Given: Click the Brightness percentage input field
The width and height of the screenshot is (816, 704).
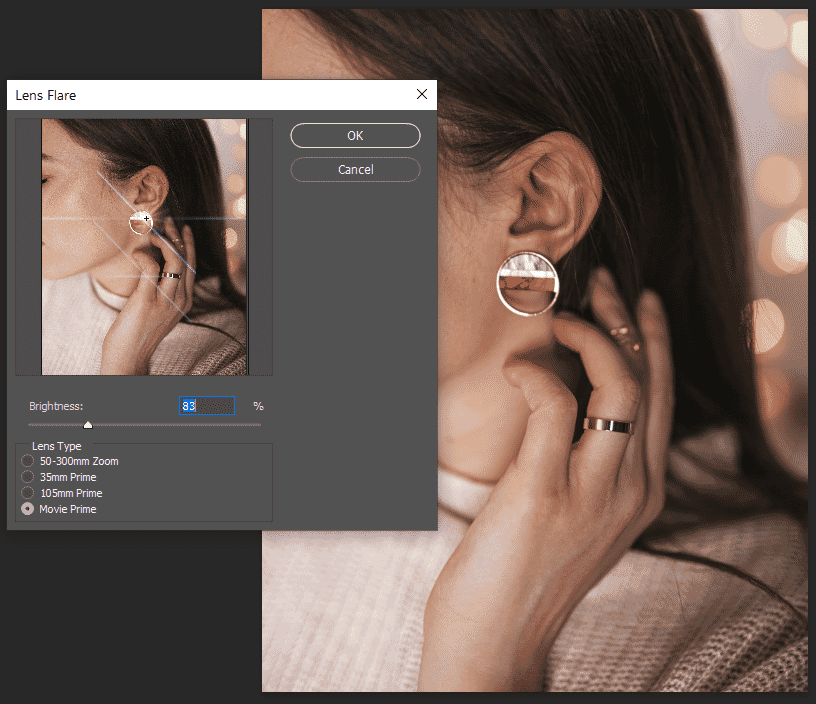Looking at the screenshot, I should coord(206,406).
